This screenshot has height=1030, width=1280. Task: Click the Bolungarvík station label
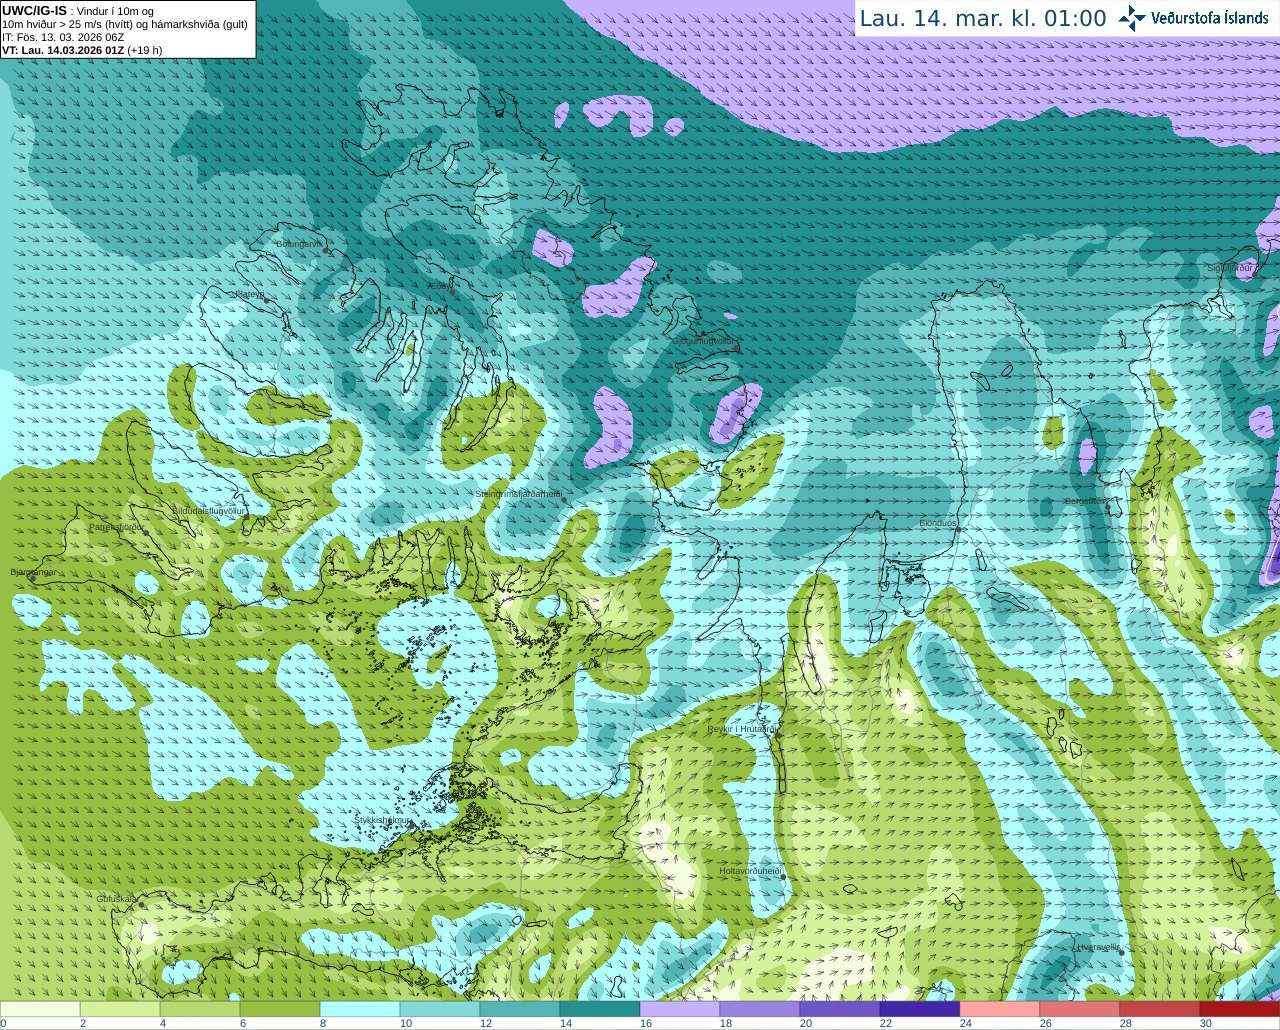pos(299,244)
